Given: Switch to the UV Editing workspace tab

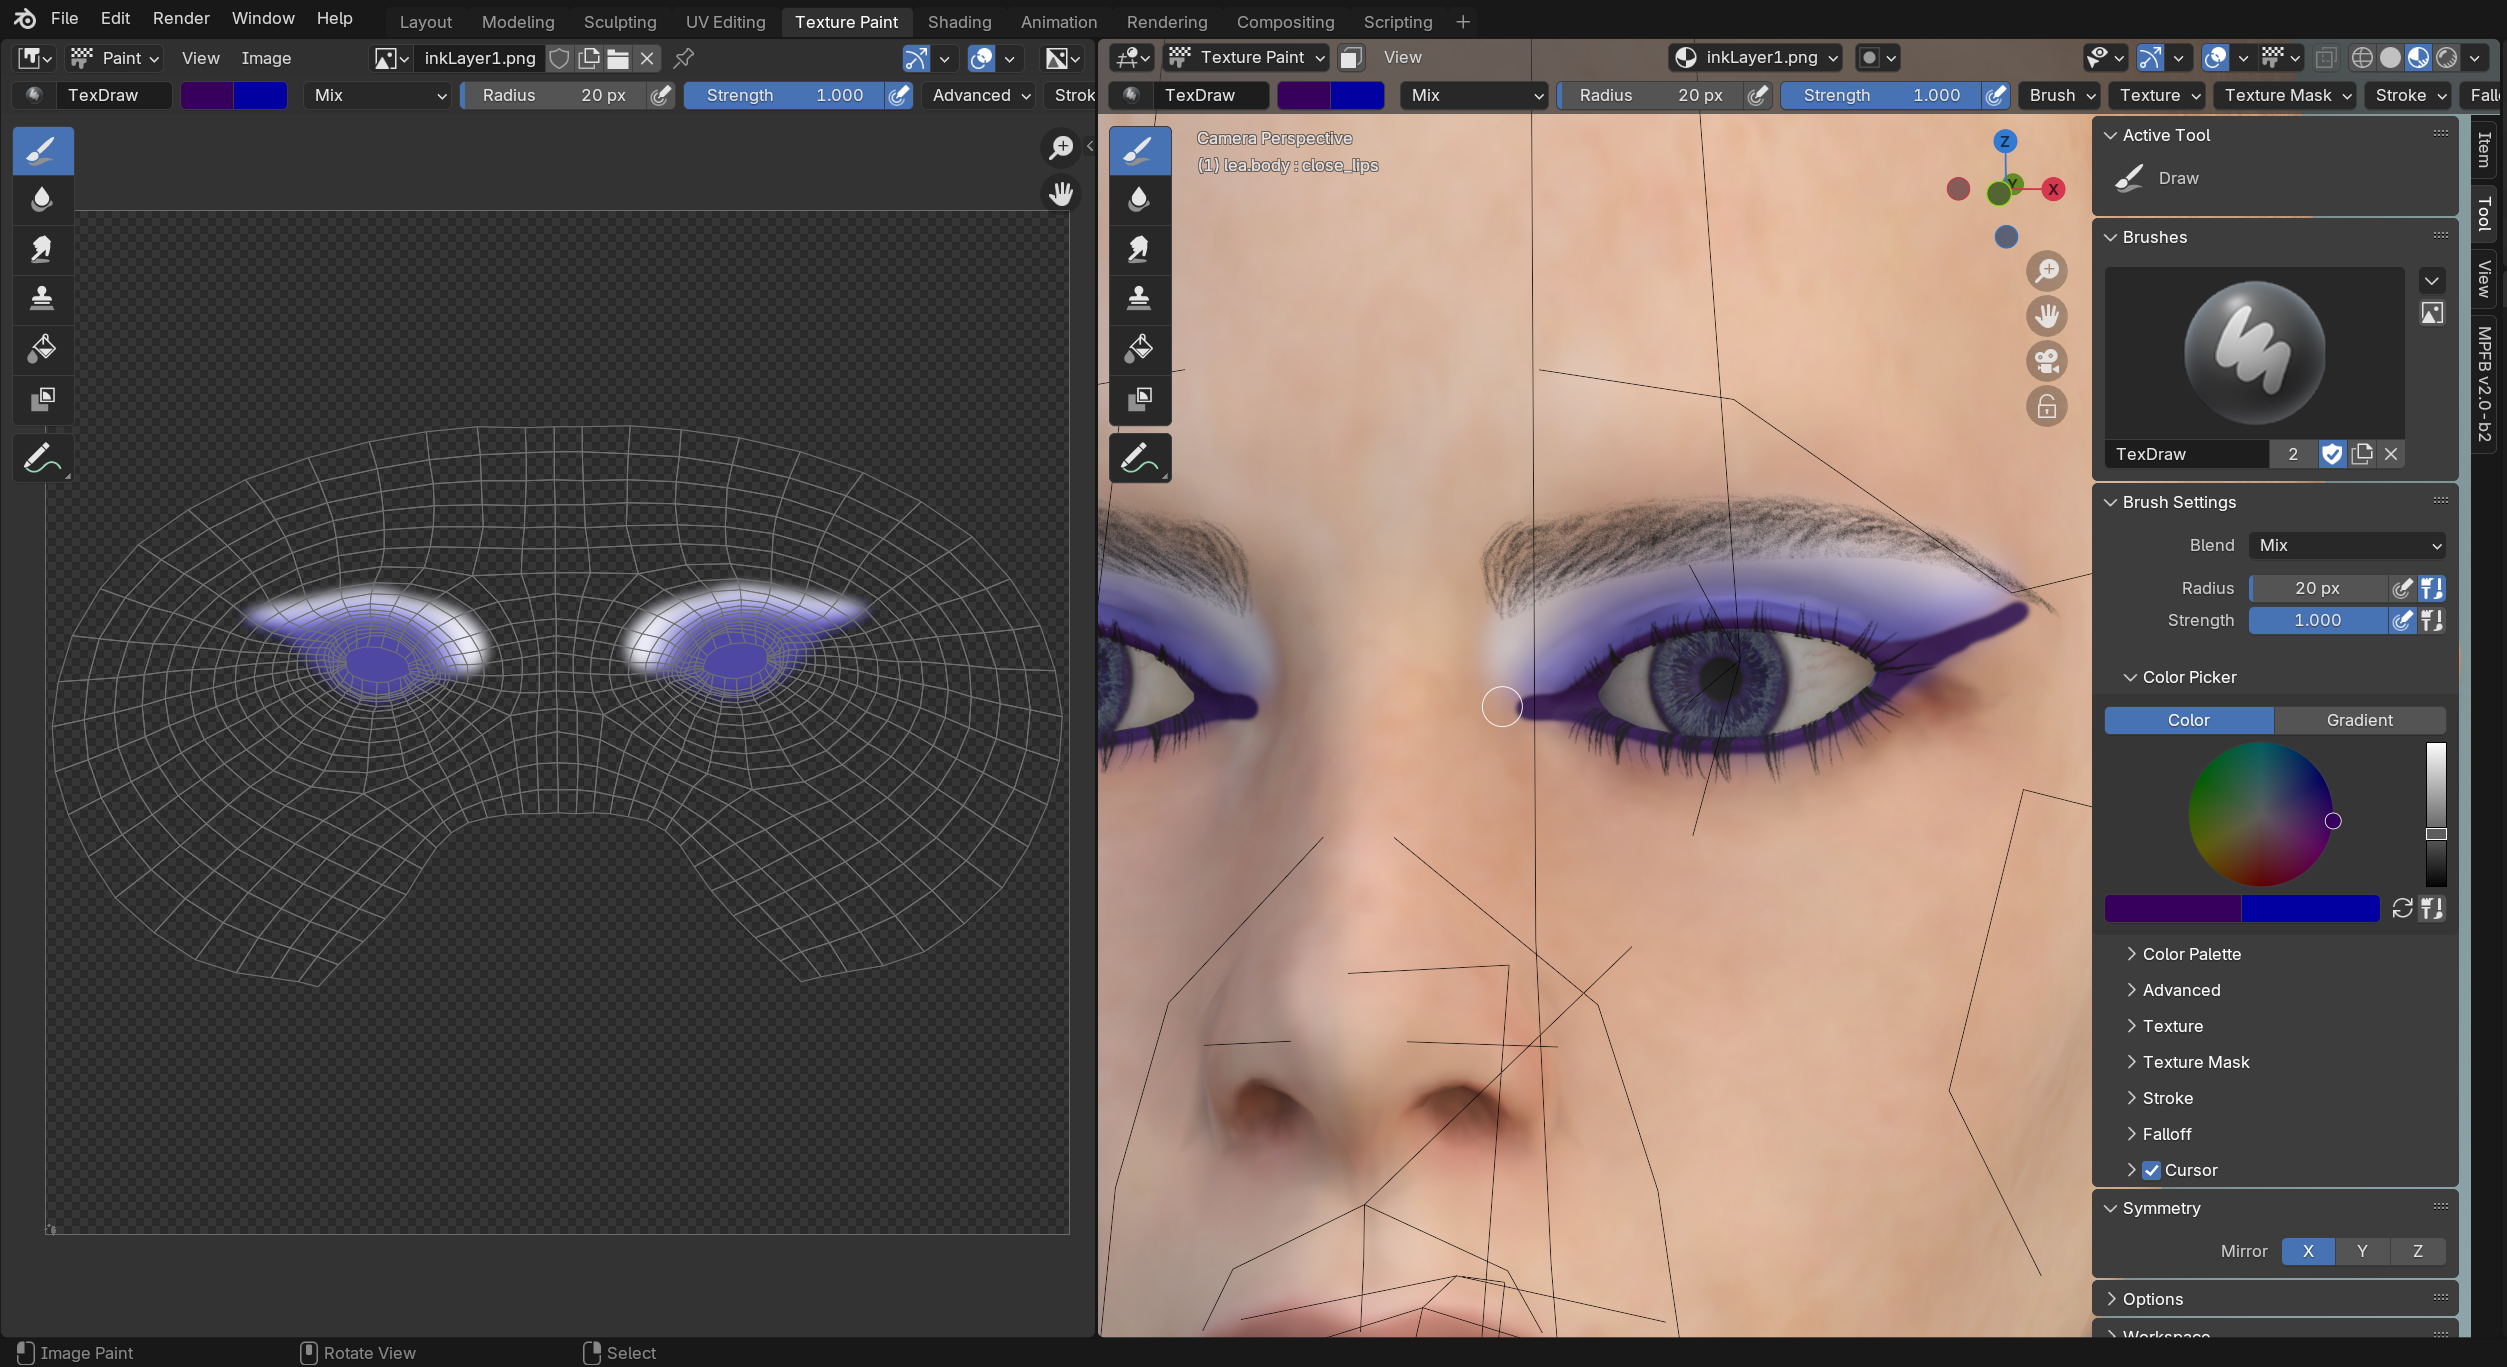Looking at the screenshot, I should click(x=725, y=21).
